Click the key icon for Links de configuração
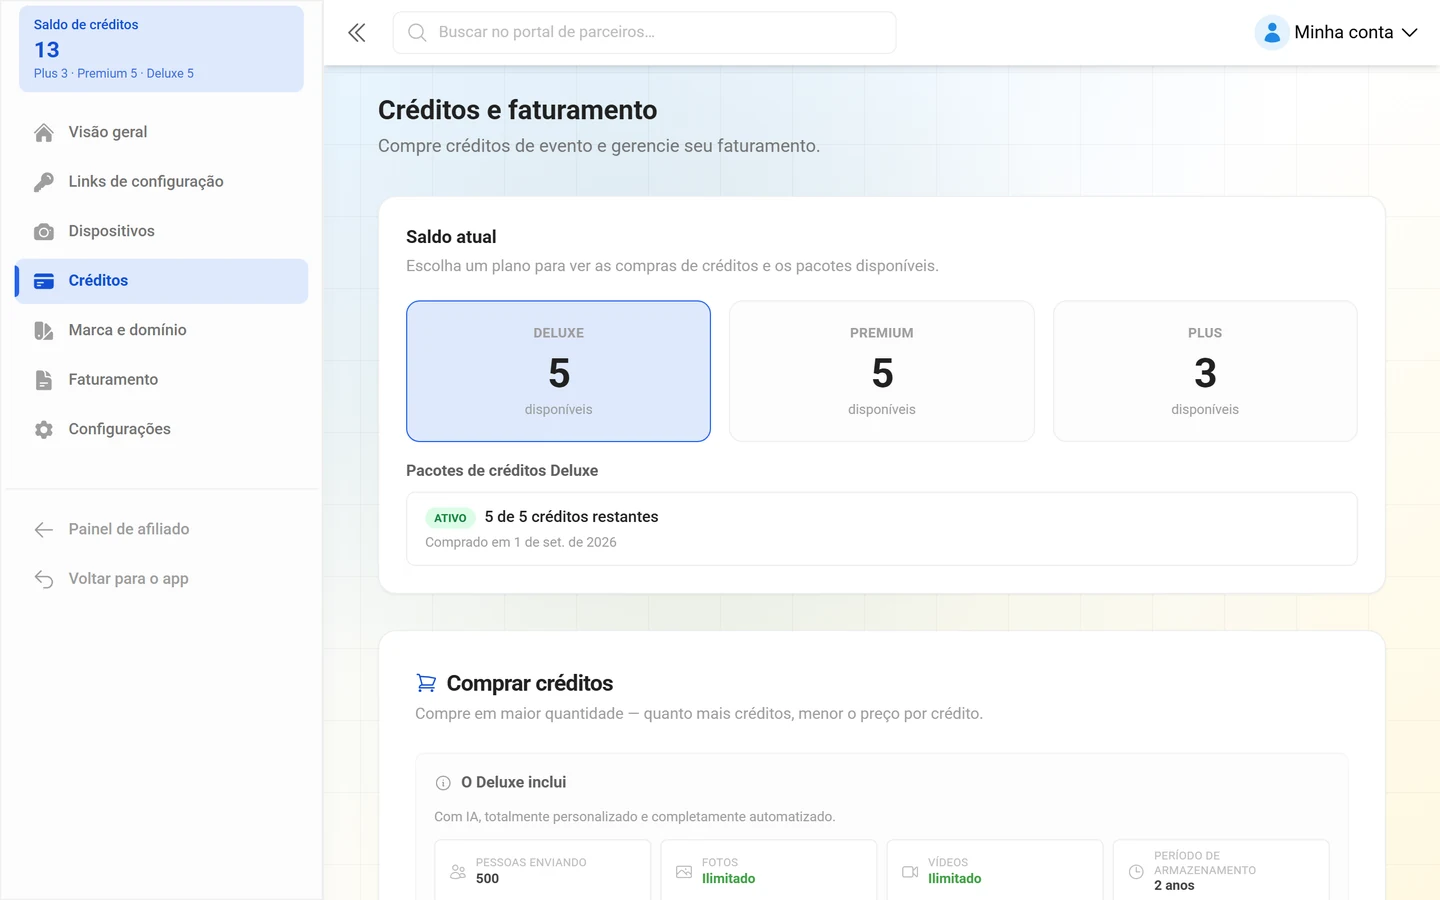 click(x=44, y=182)
